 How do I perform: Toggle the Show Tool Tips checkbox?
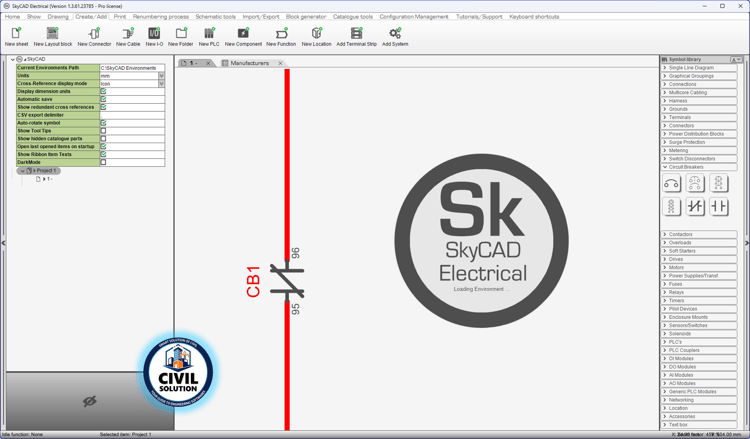click(103, 131)
